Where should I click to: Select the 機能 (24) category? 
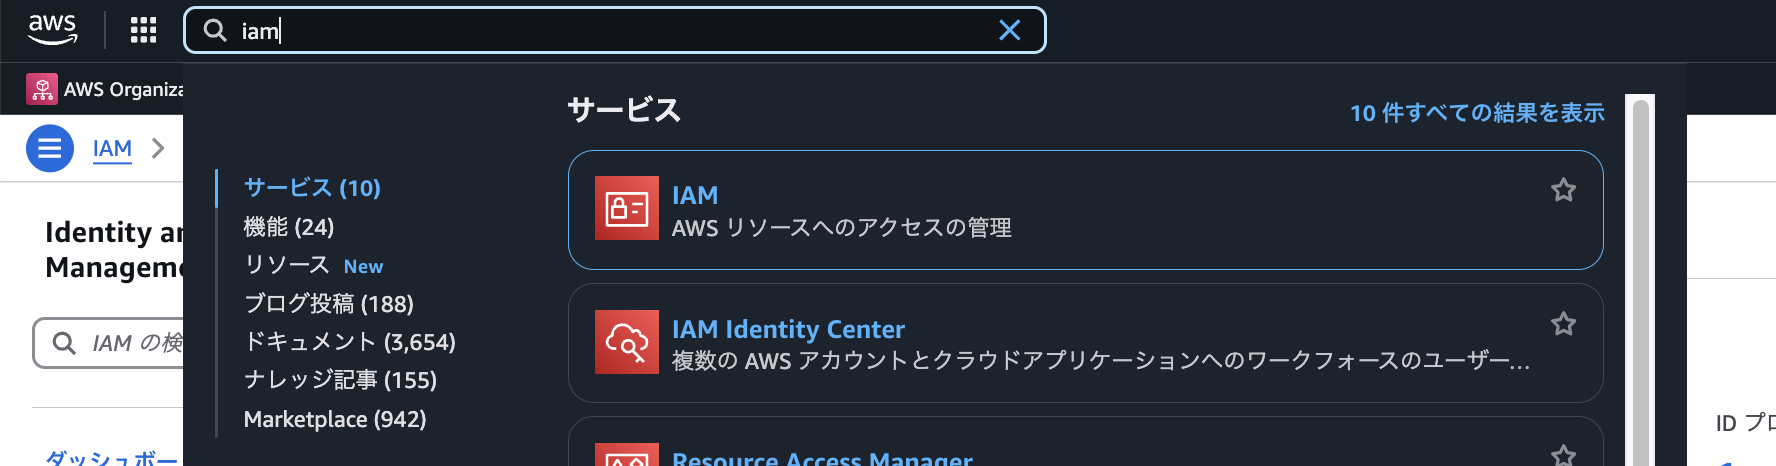pyautogui.click(x=289, y=227)
